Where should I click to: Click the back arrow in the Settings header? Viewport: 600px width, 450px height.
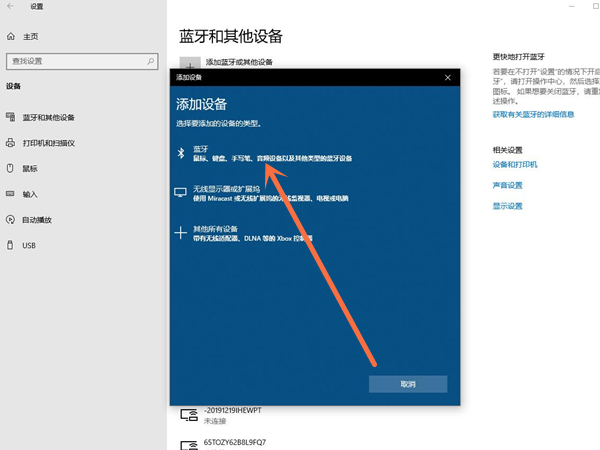tap(11, 7)
